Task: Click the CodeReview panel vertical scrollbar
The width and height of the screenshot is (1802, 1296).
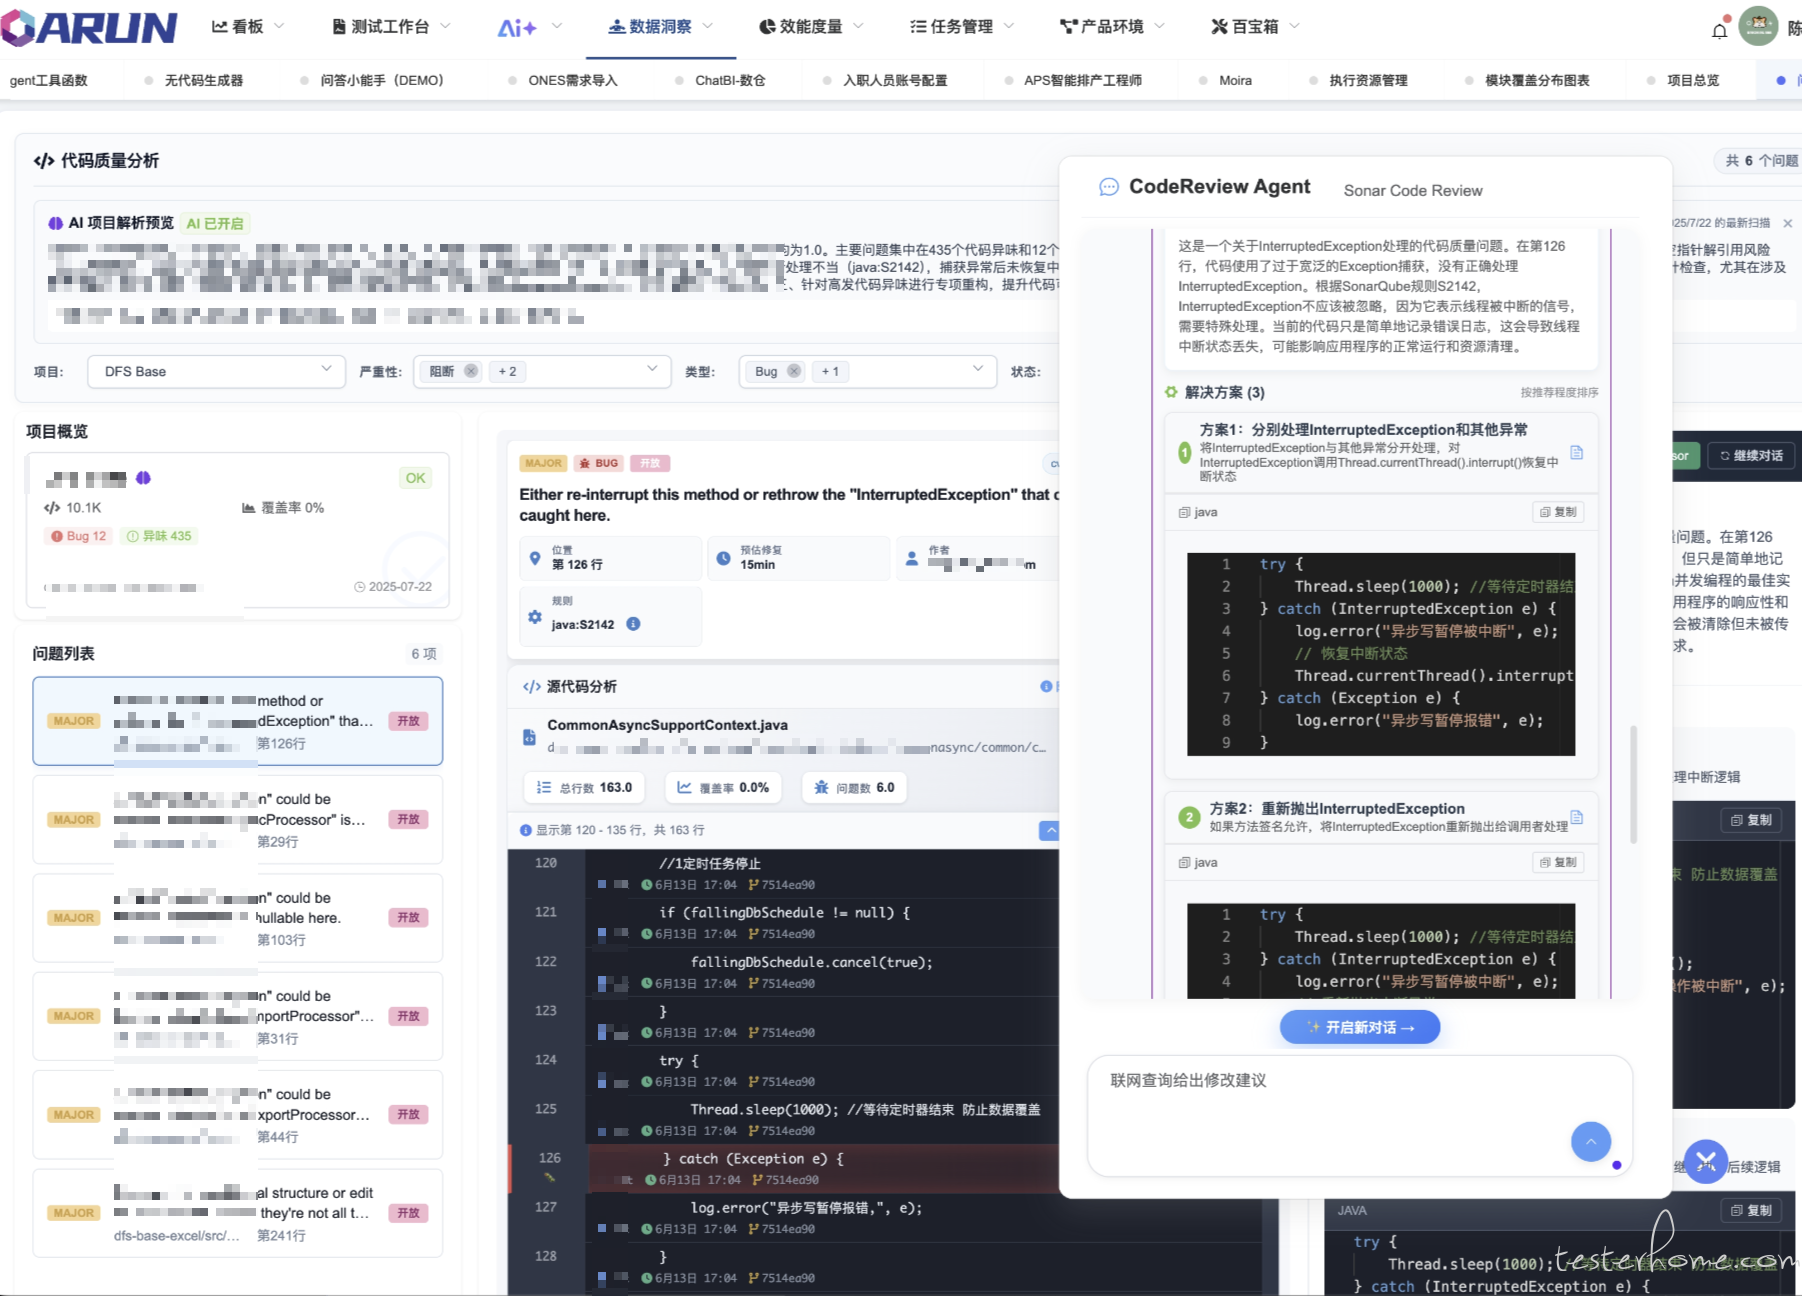Action: pos(1634,784)
